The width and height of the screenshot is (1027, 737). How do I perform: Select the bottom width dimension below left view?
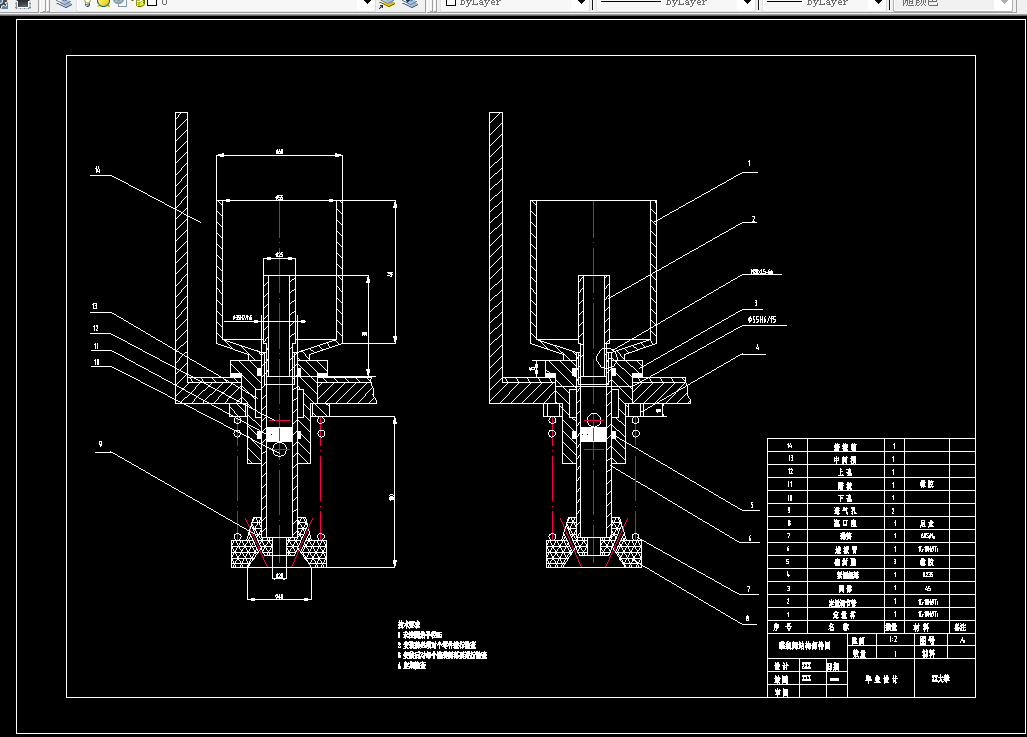pyautogui.click(x=279, y=596)
